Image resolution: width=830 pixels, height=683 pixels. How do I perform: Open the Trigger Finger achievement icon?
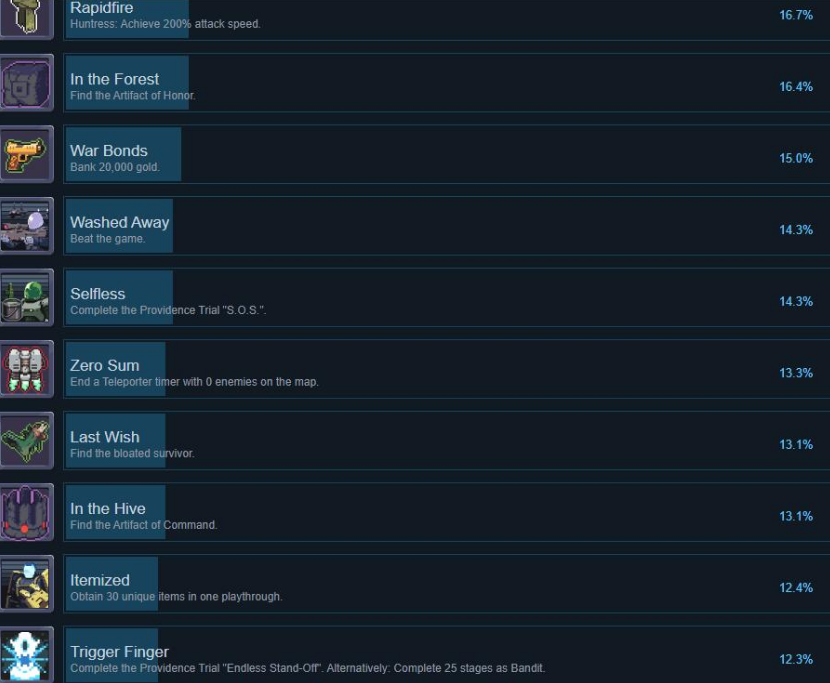[x=26, y=655]
